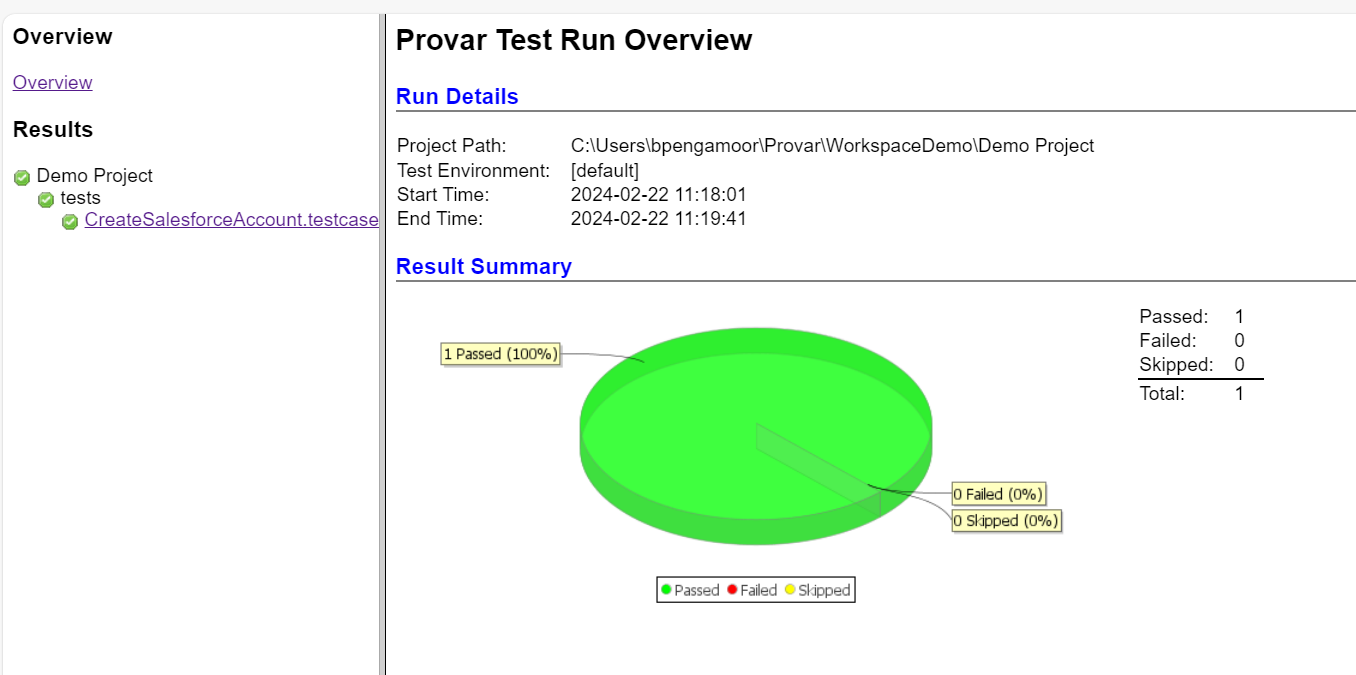This screenshot has width=1356, height=675.
Task: Select the tests tree row
Action: pos(69,198)
